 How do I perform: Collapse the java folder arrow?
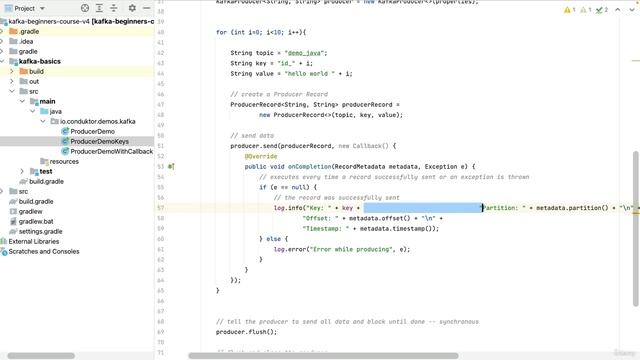pos(32,111)
